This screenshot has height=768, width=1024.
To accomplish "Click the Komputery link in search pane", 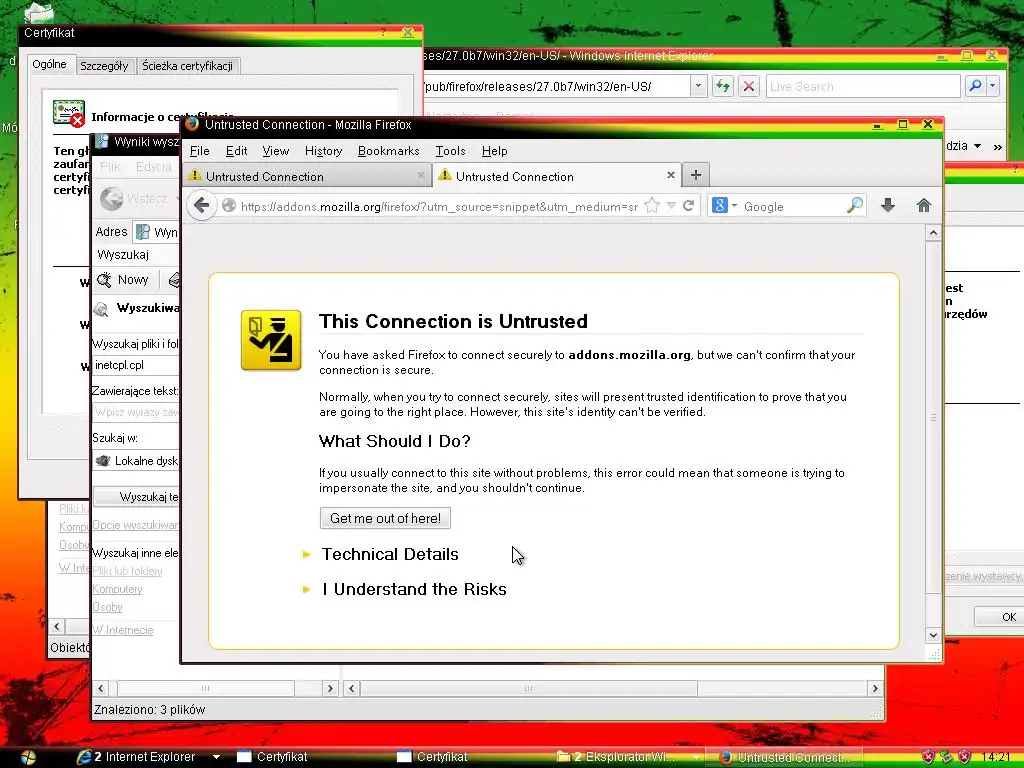I will pyautogui.click(x=118, y=588).
